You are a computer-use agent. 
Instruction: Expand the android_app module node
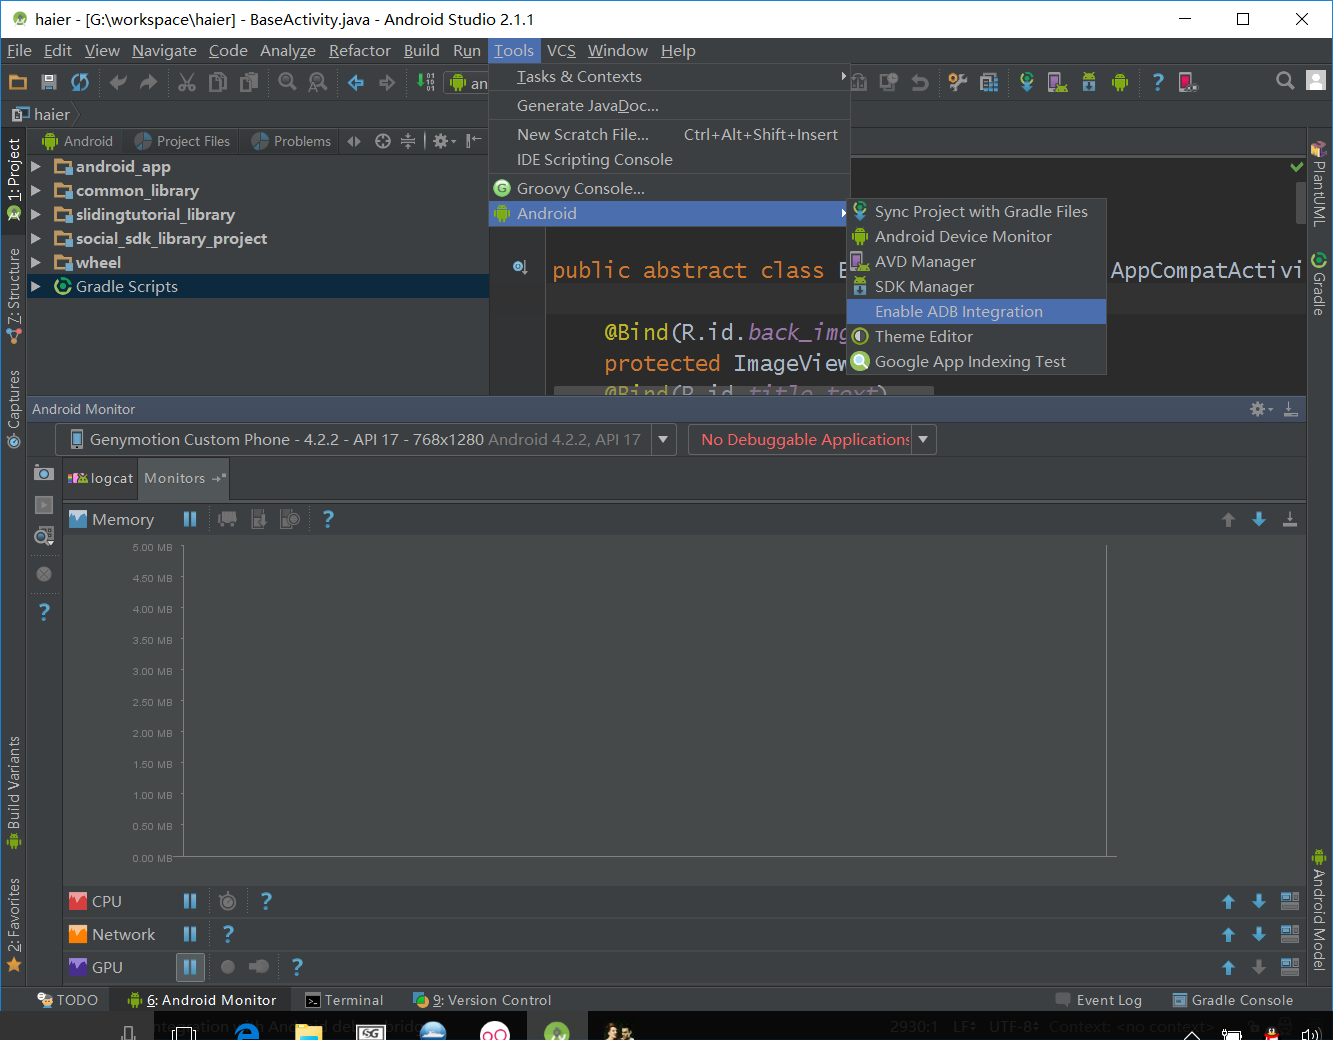[x=36, y=166]
